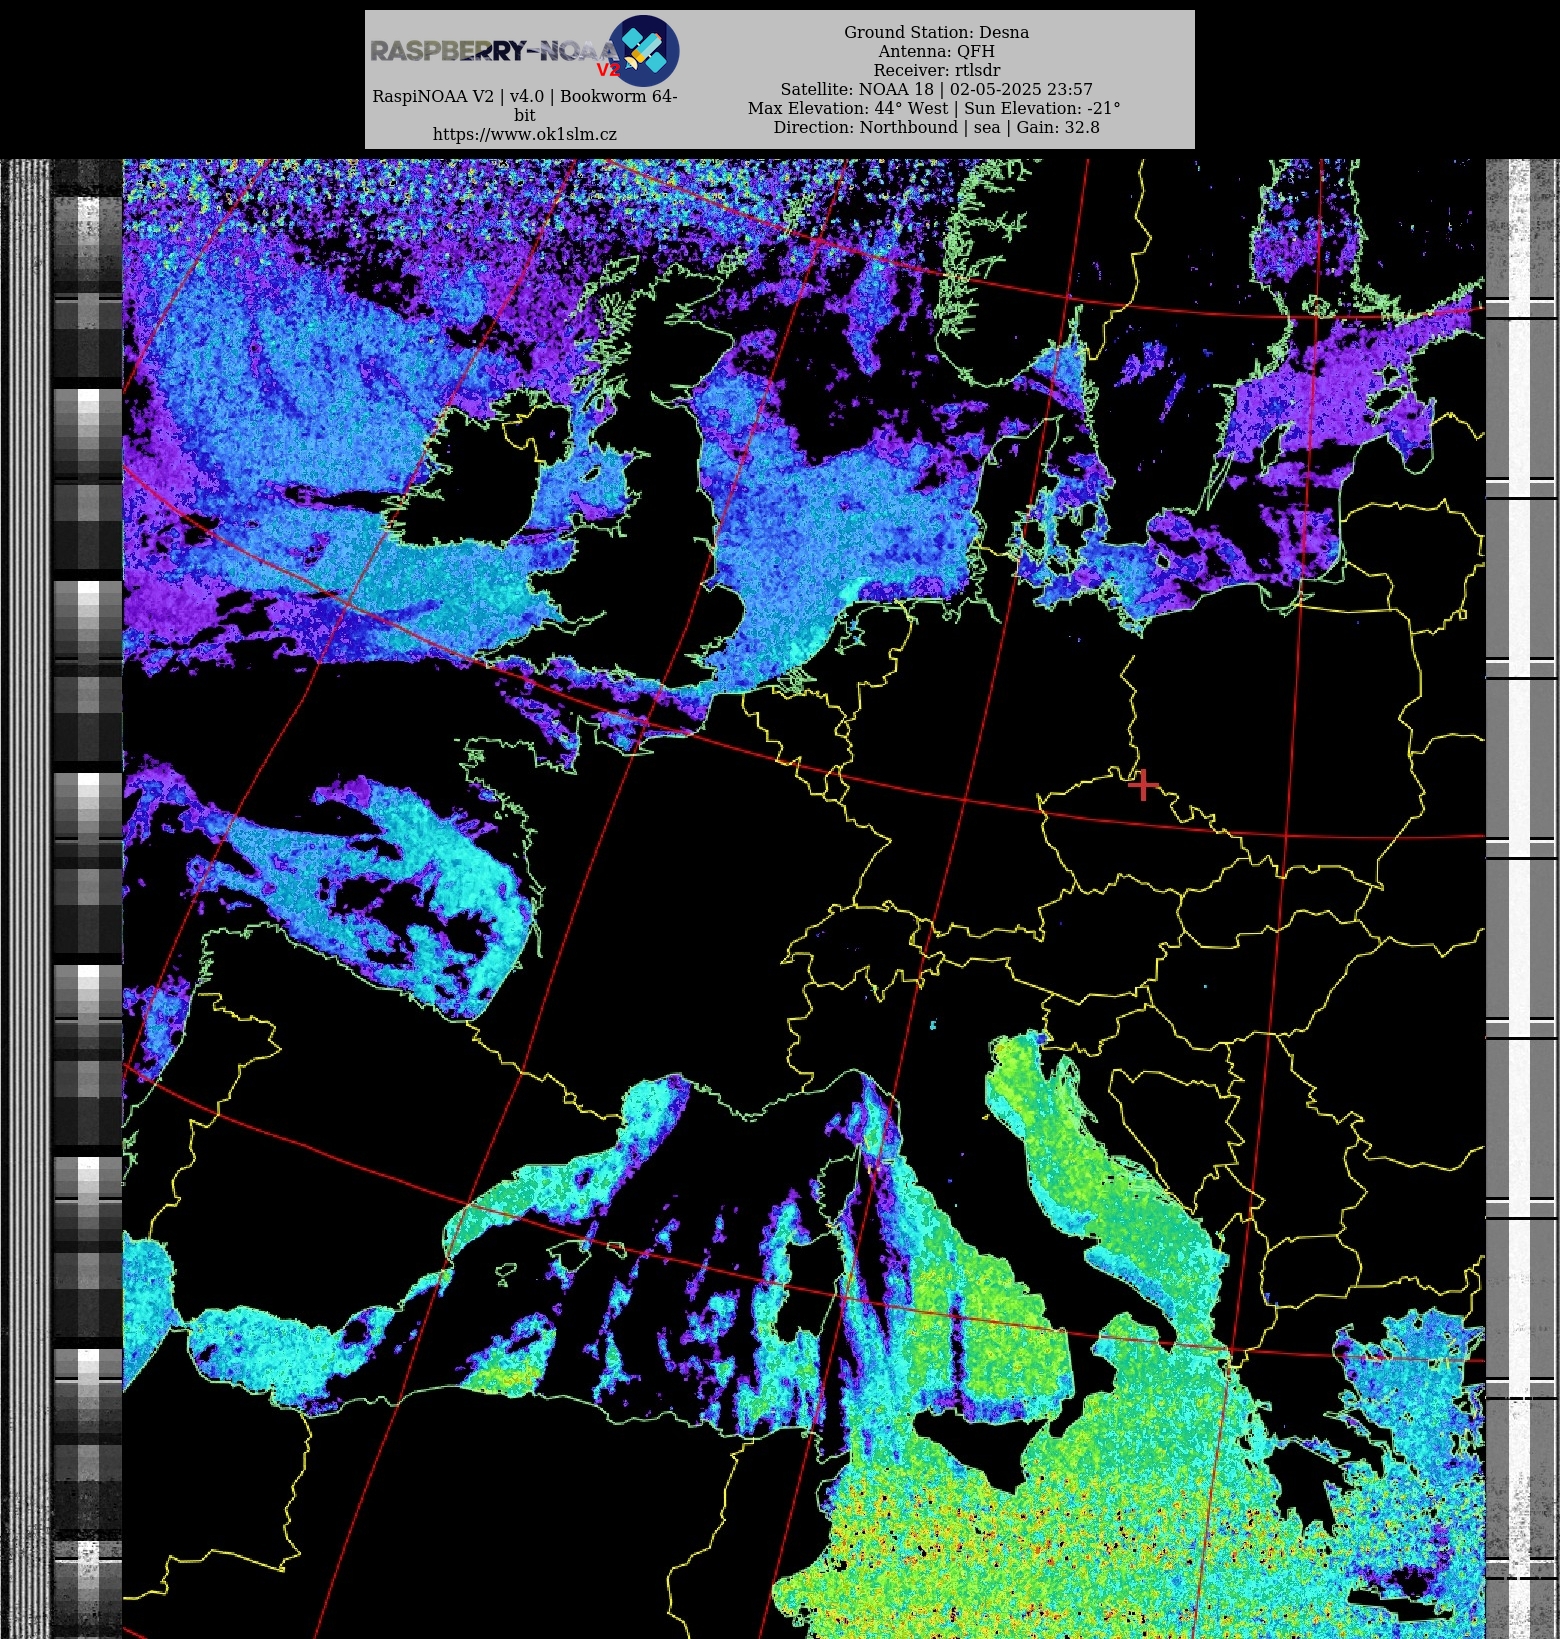This screenshot has width=1560, height=1639.
Task: Click the 'Ground Station: Desna' text
Action: [936, 32]
